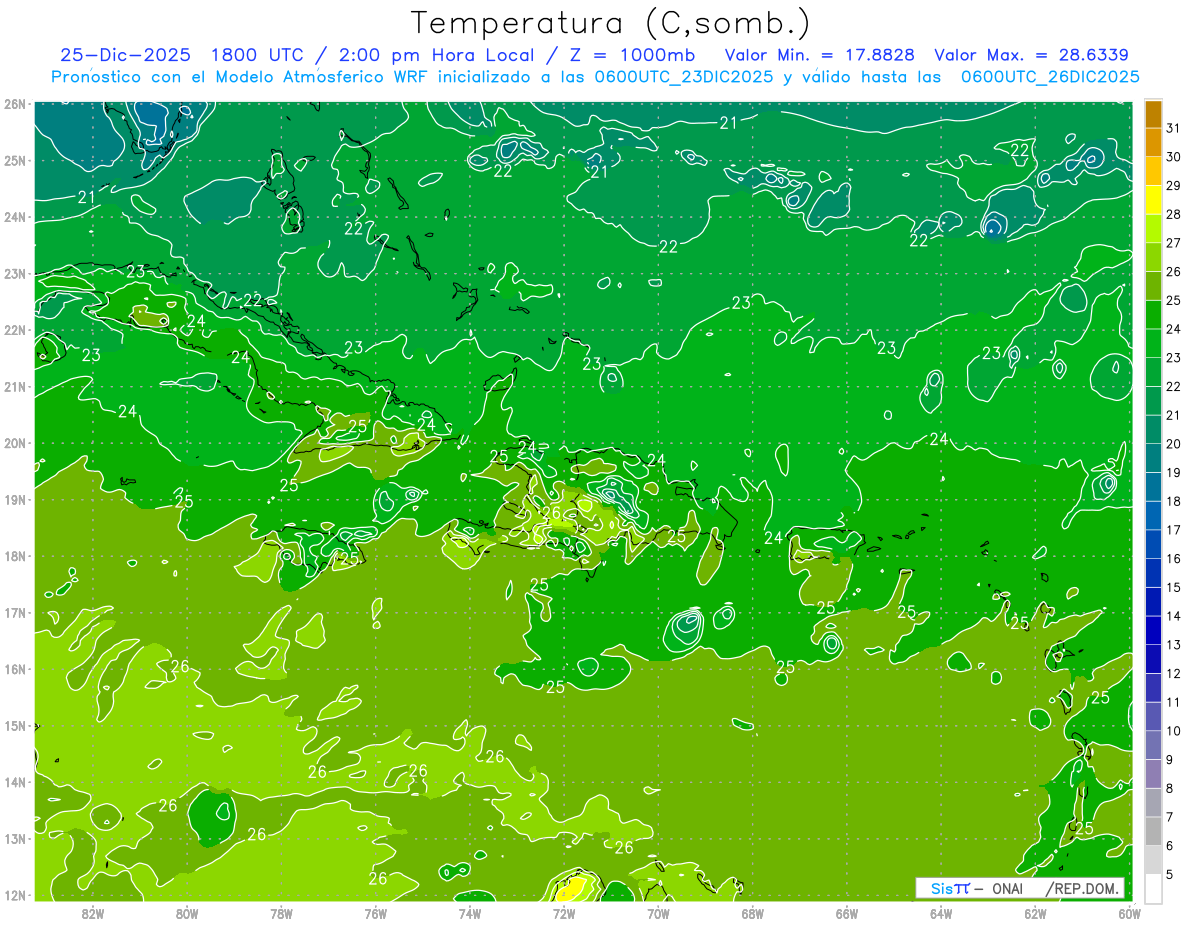Click the 23N latitude axis label

(x=15, y=273)
